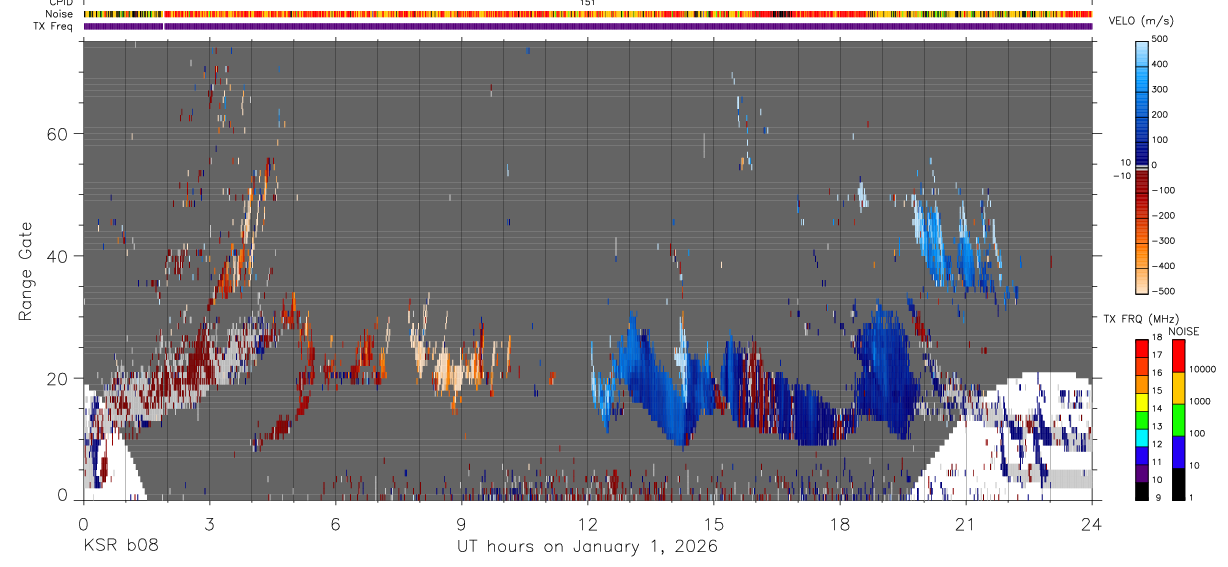Image resolution: width=1228 pixels, height=567 pixels.
Task: Click the purple 10–11 MHz swatch in TX FRQ legend
Action: [x=1142, y=472]
